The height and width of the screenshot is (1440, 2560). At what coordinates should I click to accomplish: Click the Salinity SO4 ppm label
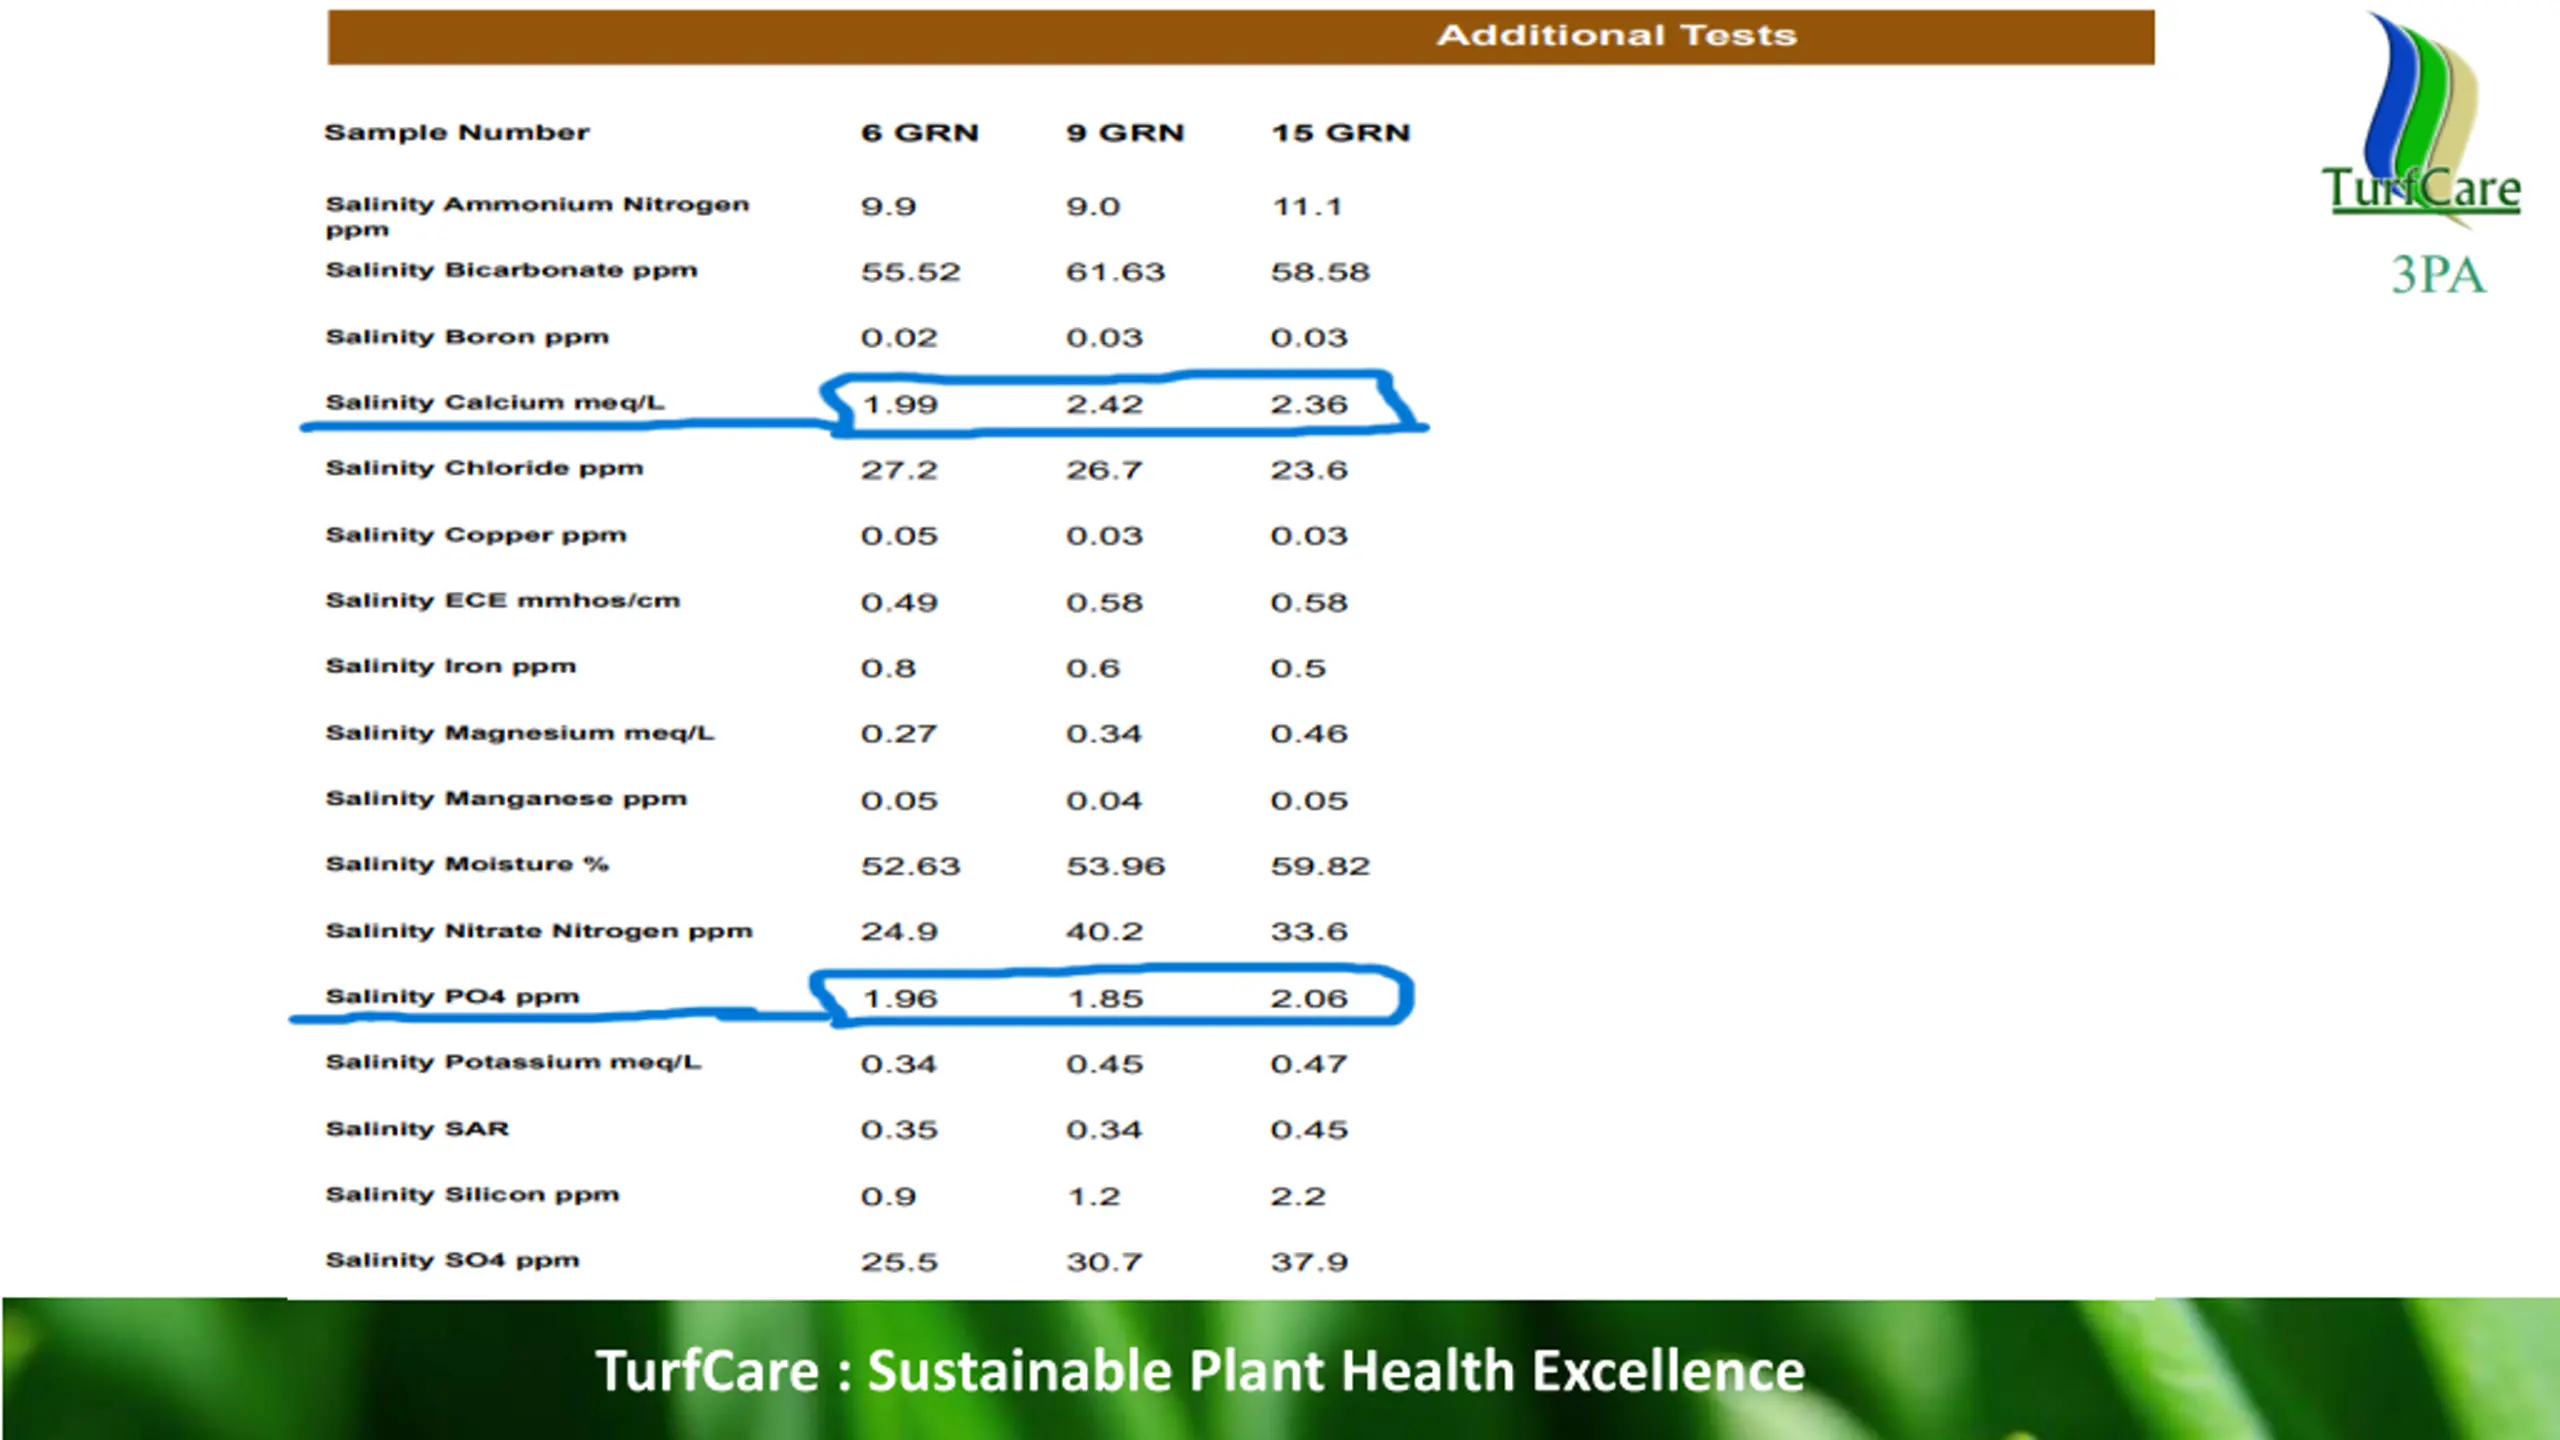(x=452, y=1260)
